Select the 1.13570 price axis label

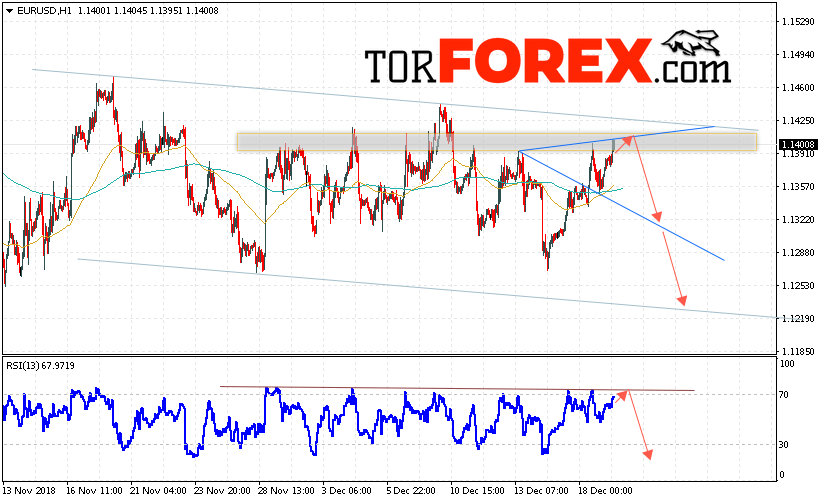click(799, 186)
